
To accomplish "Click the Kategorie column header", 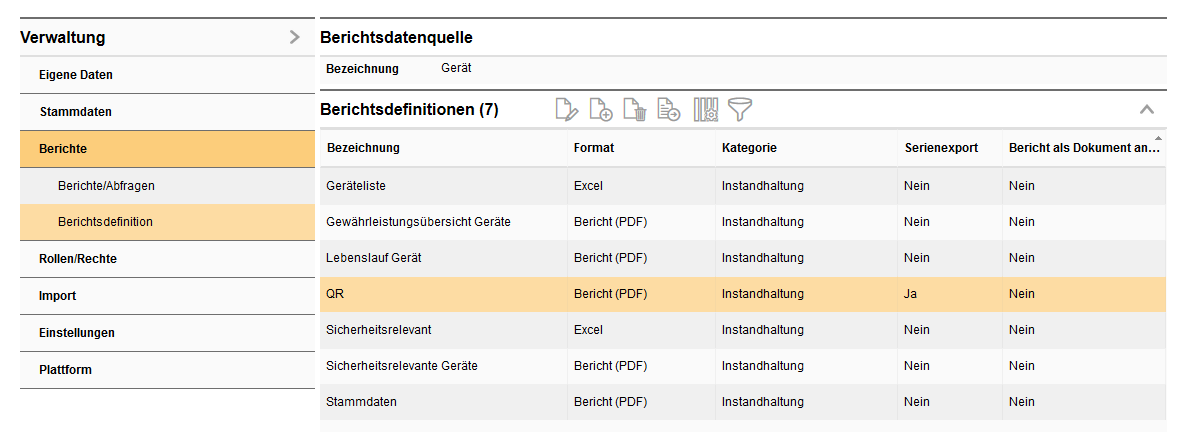I will click(749, 148).
